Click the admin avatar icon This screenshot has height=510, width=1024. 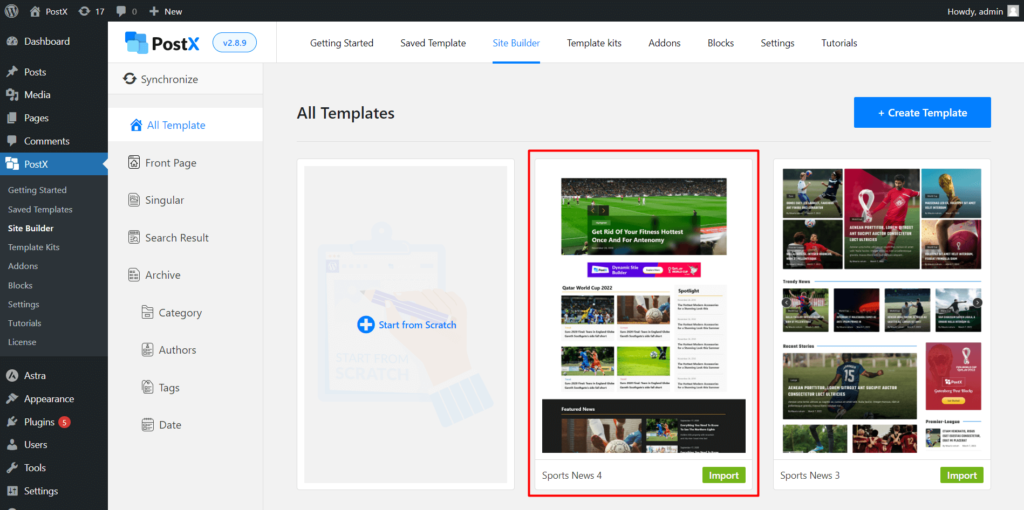click(x=1013, y=11)
